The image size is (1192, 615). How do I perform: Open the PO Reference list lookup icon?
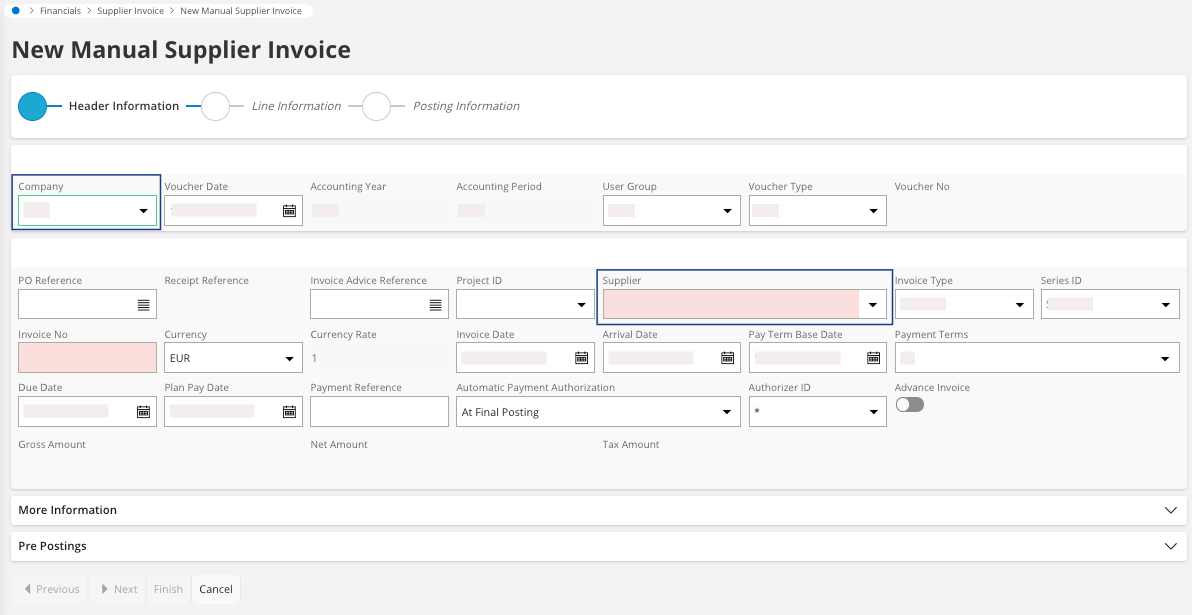tap(143, 304)
